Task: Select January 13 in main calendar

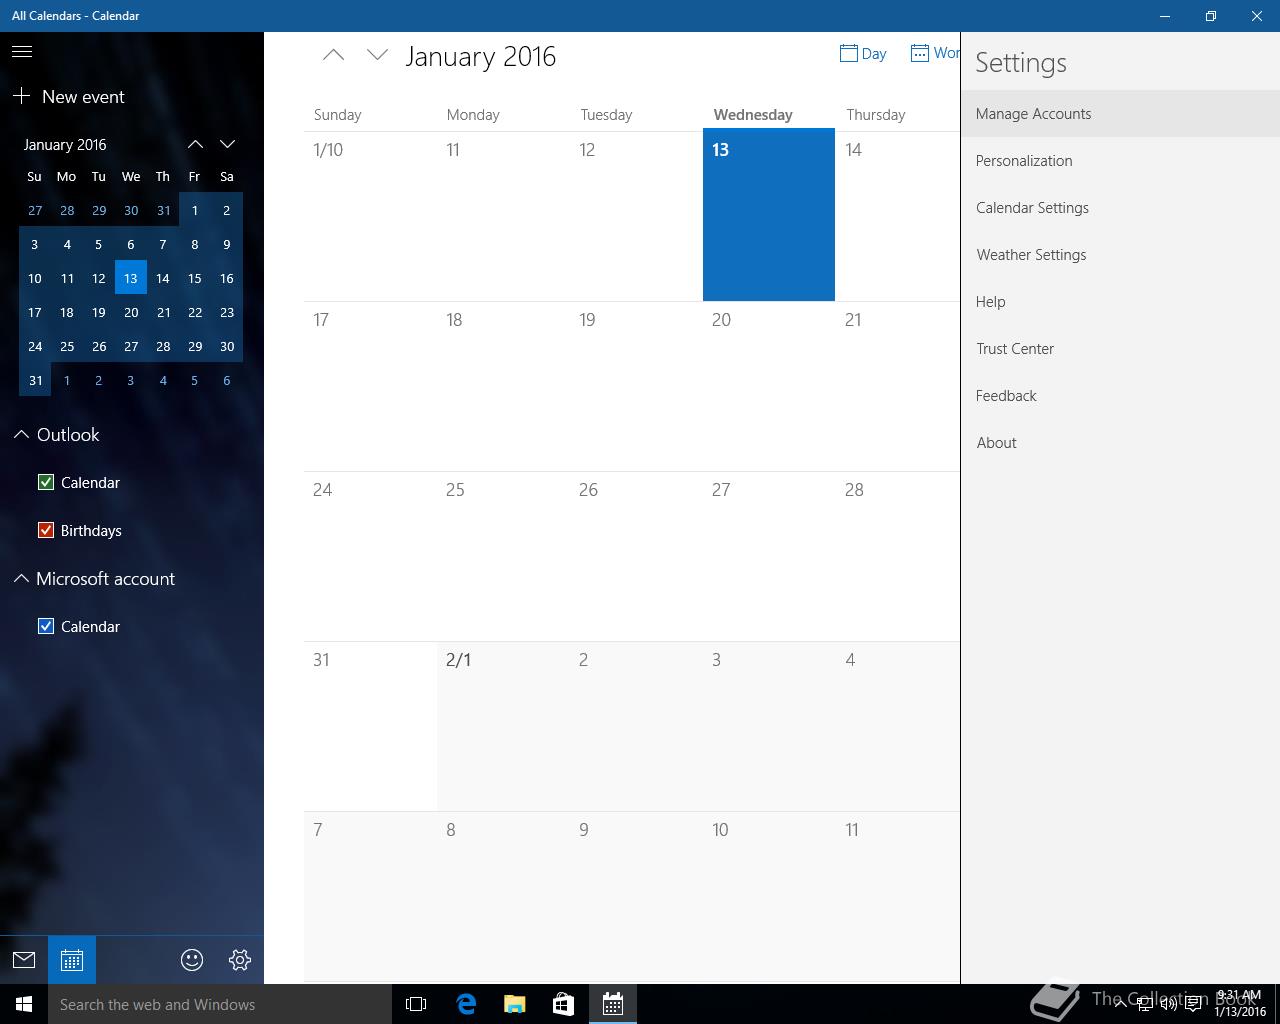Action: [769, 215]
